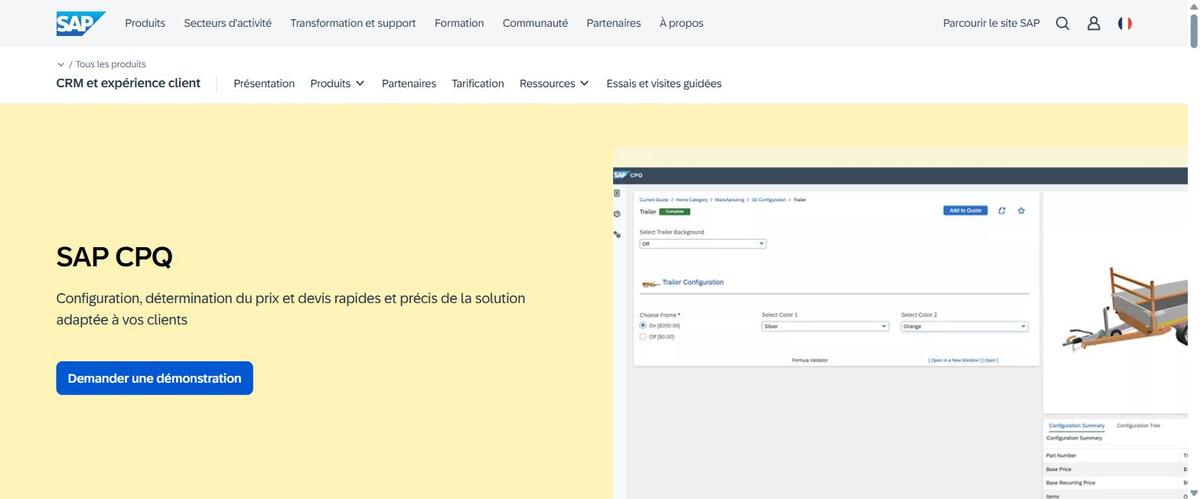1200x499 pixels.
Task: Click the SAP CPQ logo in demo image
Action: (x=628, y=174)
